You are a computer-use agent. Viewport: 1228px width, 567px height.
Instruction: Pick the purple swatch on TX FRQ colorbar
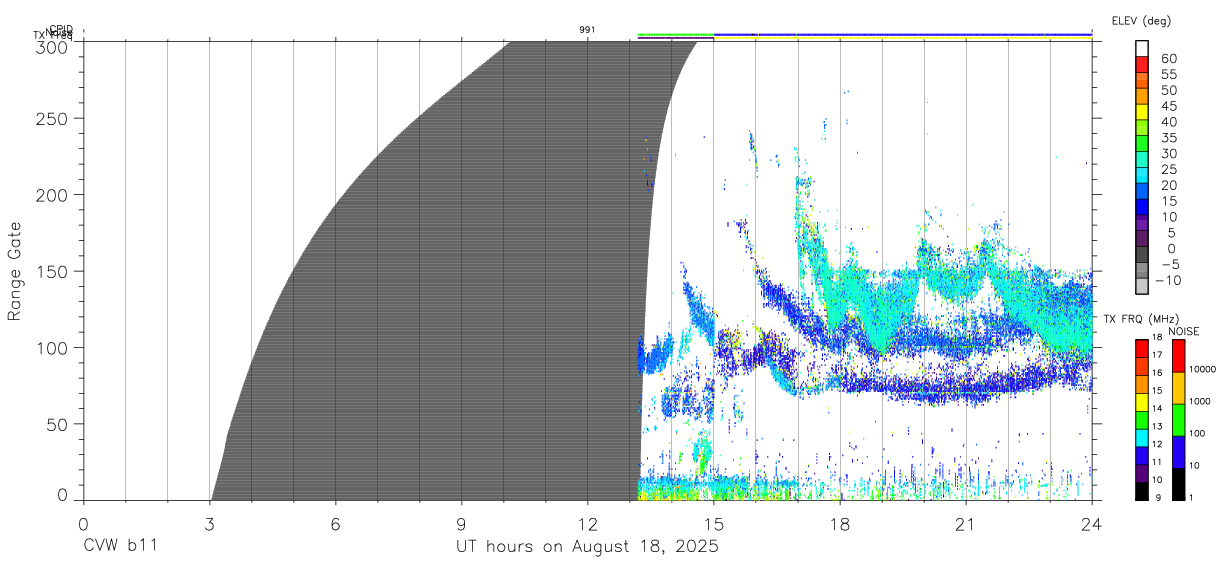pos(1142,473)
